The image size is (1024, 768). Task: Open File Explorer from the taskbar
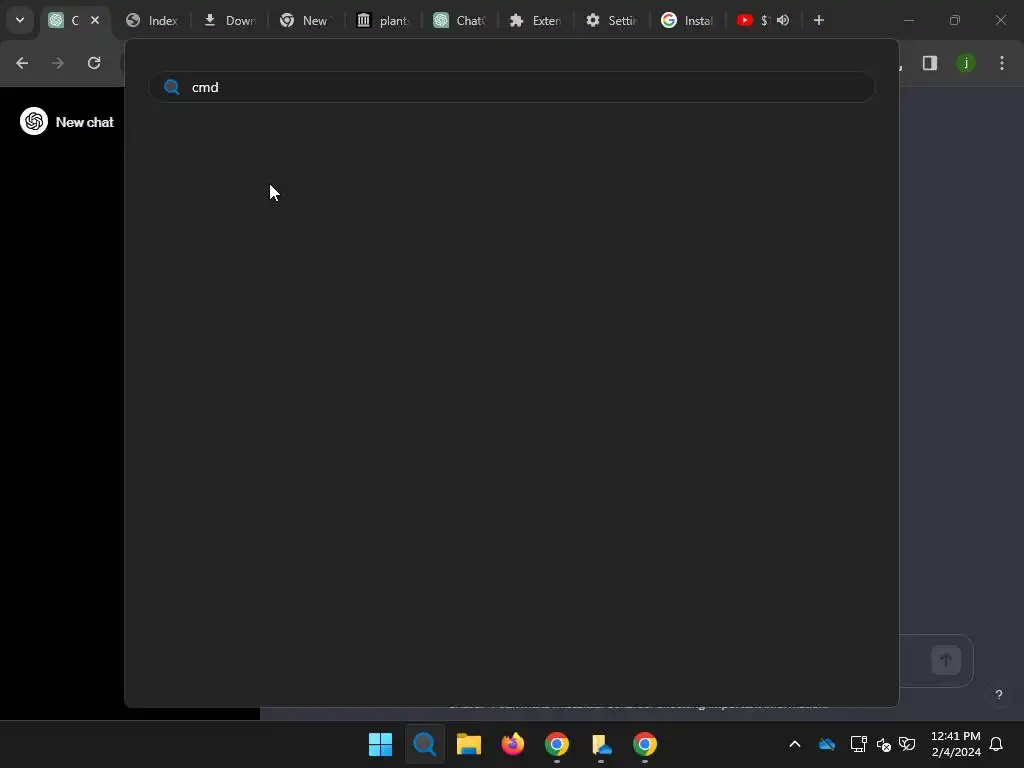tap(469, 744)
